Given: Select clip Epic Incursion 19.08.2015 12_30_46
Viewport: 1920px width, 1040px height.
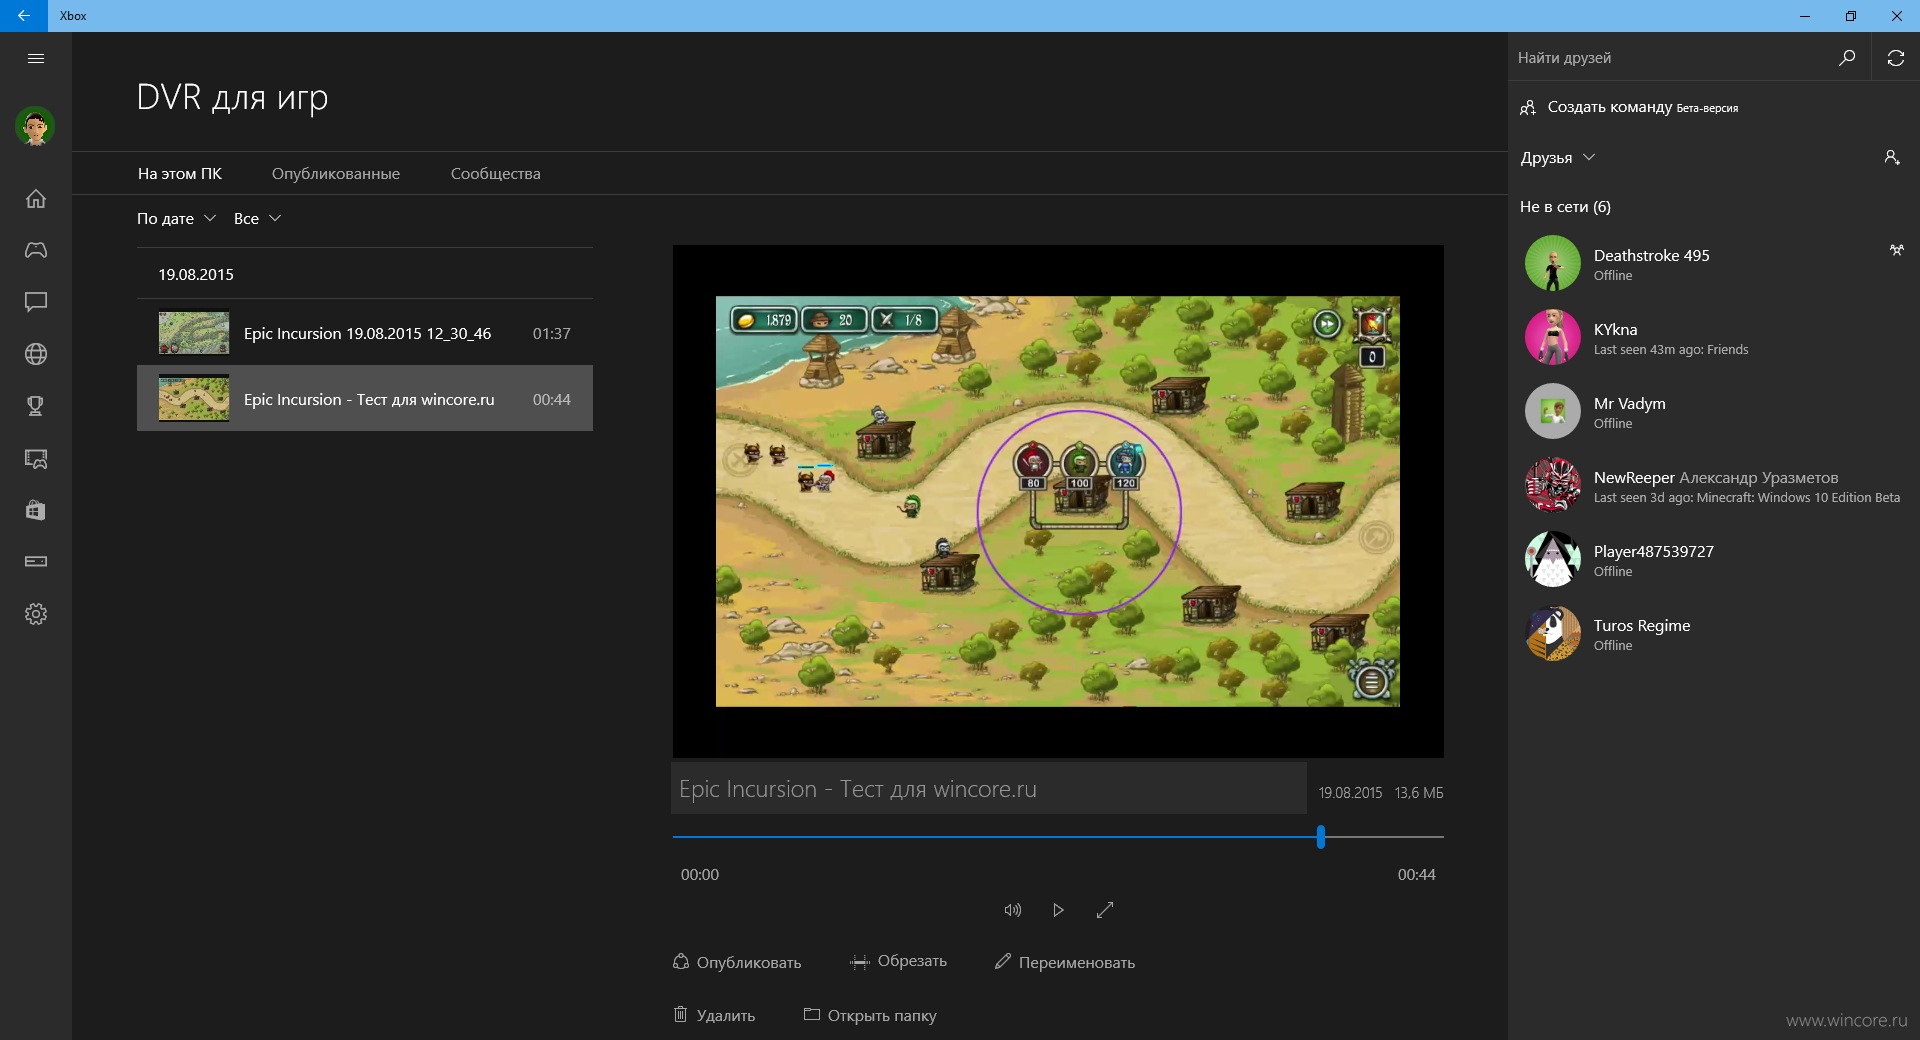Looking at the screenshot, I should (x=365, y=333).
